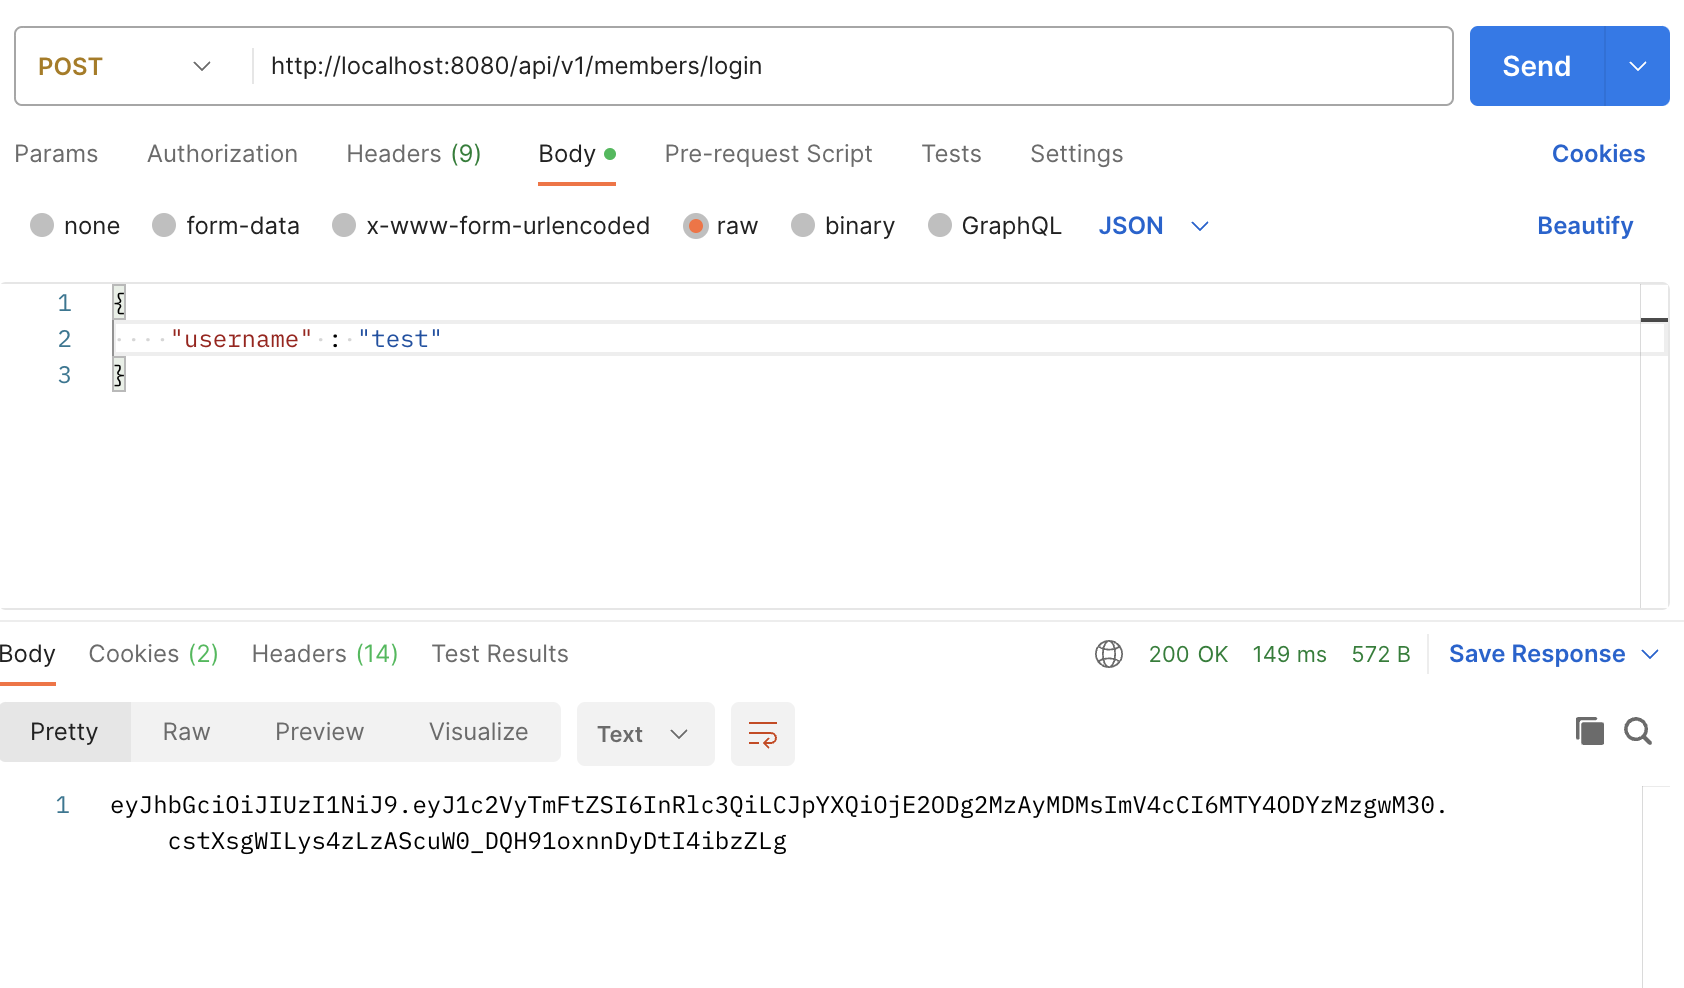1684x988 pixels.
Task: Switch response view to Preview
Action: point(319,732)
